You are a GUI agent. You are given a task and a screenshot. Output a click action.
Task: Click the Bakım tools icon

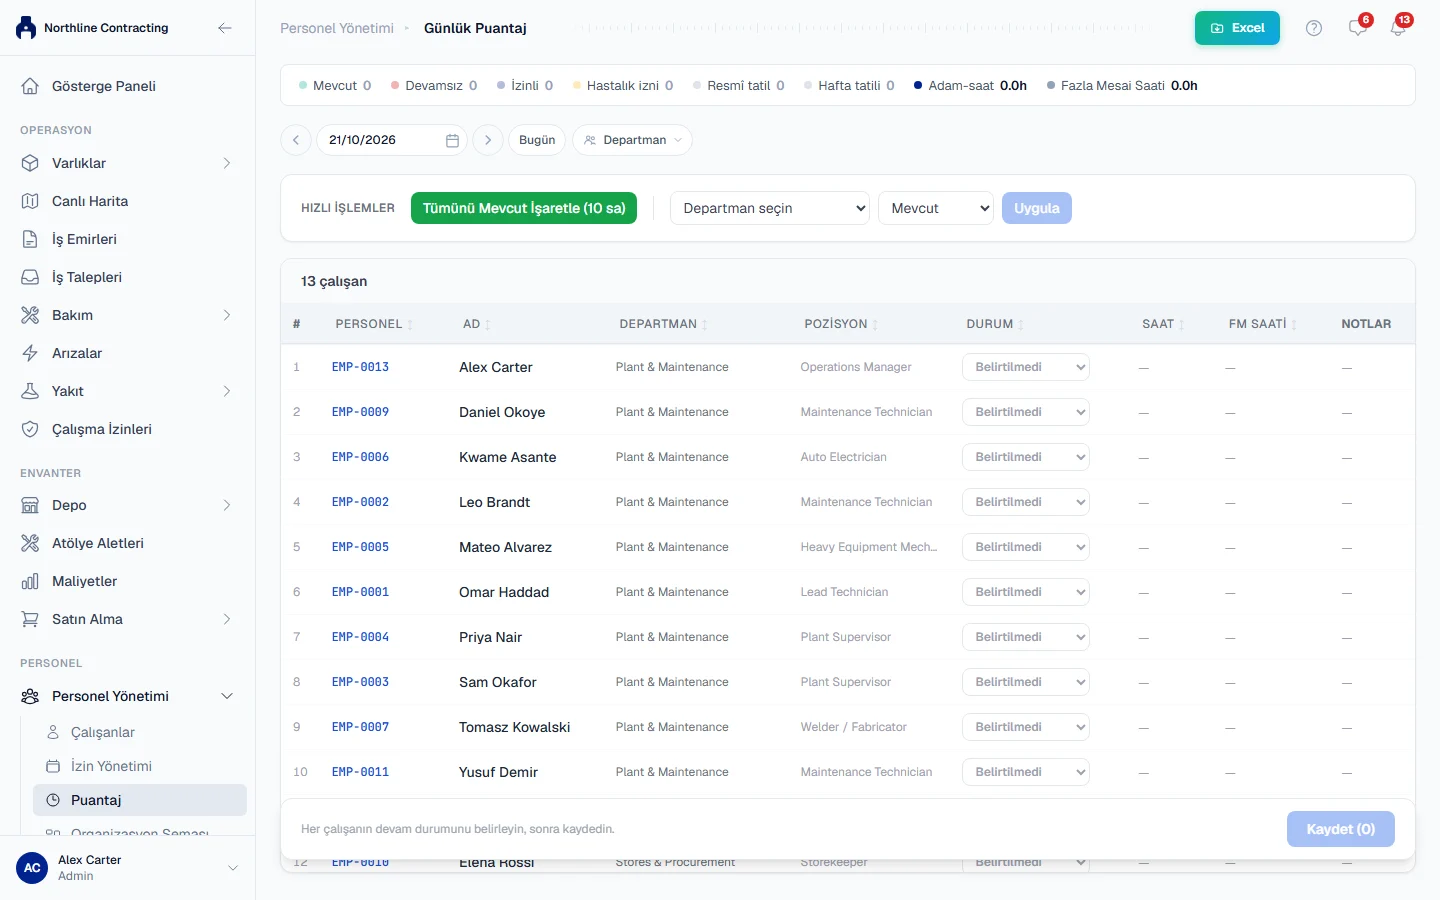click(30, 315)
